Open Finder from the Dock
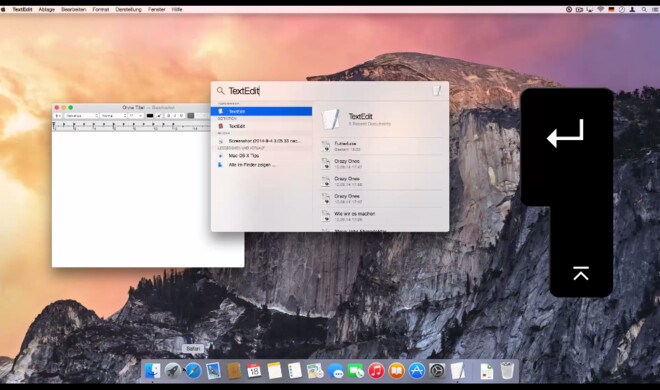Screen dimensions: 660x390 coord(152,371)
